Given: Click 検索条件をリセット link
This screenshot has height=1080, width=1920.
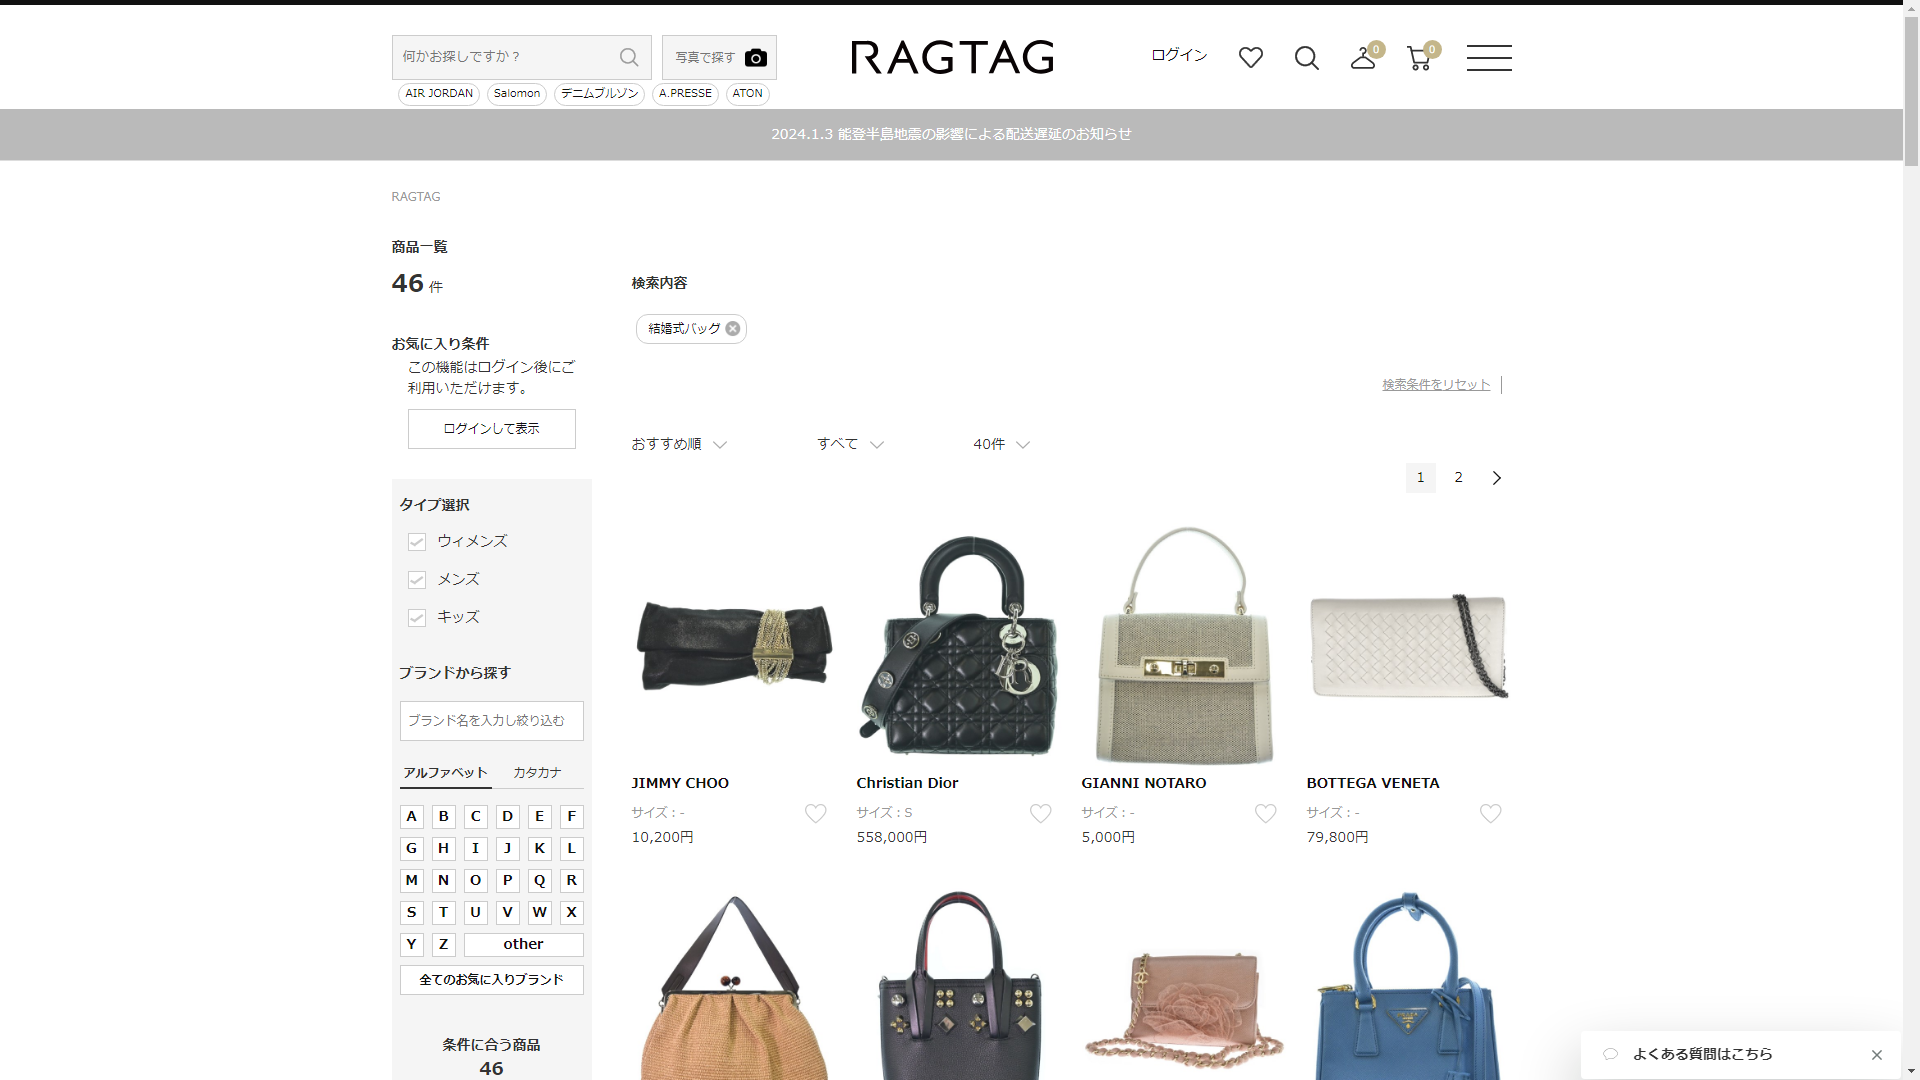Looking at the screenshot, I should pos(1435,385).
